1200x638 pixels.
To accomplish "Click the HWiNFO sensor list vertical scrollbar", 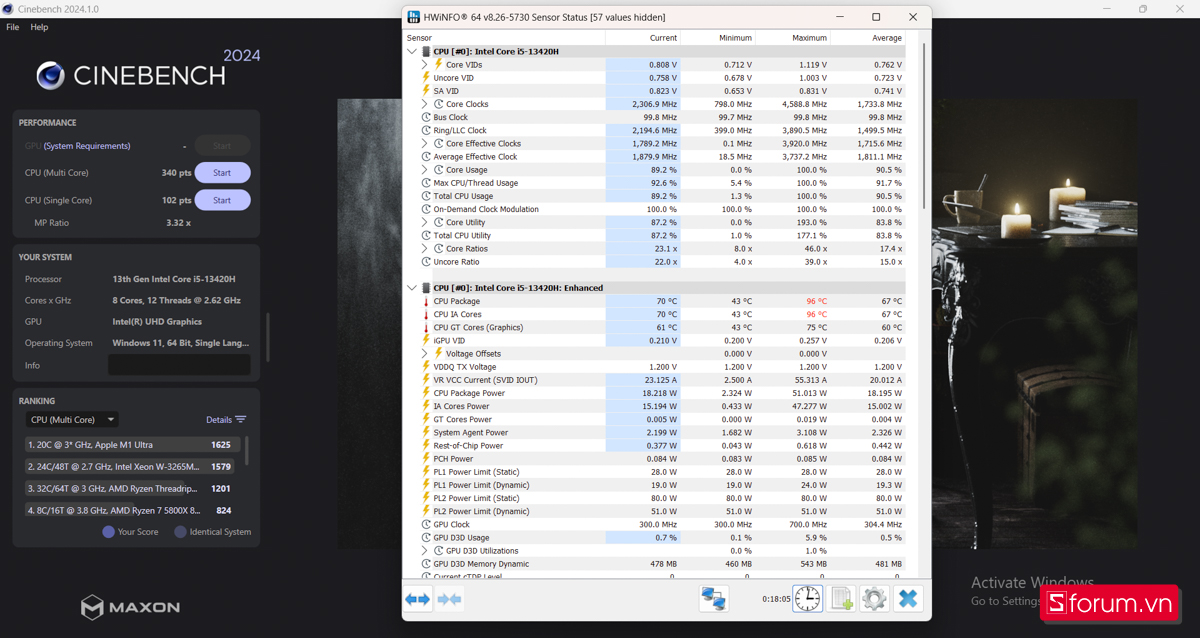I will pos(924,125).
